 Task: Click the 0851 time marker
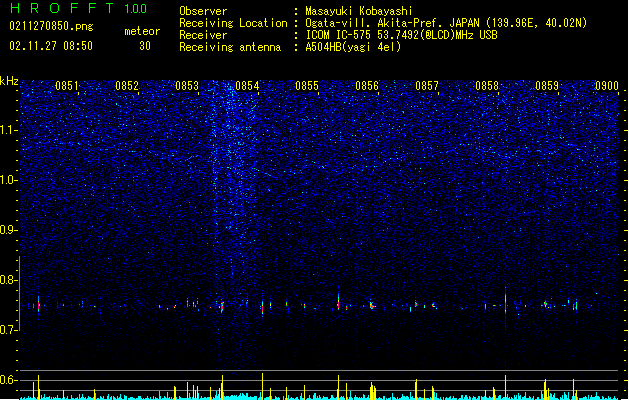(x=67, y=86)
